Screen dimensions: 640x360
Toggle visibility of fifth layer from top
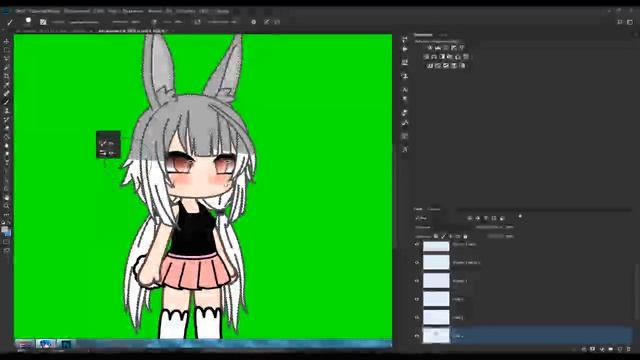(417, 317)
